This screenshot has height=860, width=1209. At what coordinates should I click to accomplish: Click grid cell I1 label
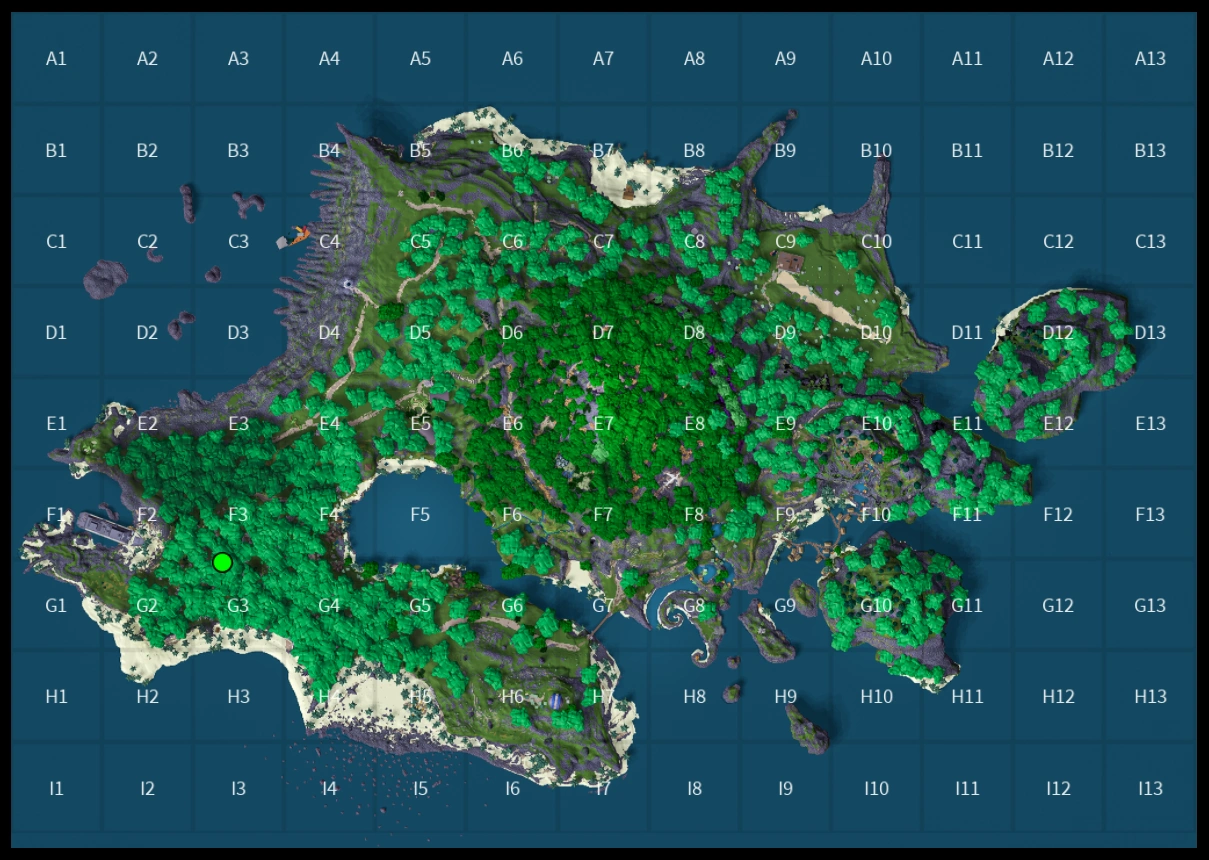pyautogui.click(x=56, y=788)
